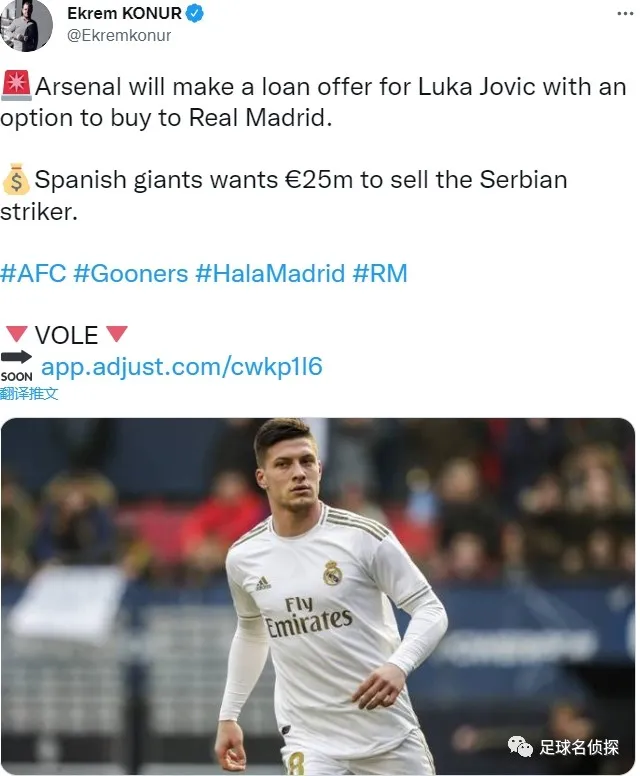Viewport: 640px width, 776px height.
Task: Click the red siren emoji
Action: pos(16,85)
